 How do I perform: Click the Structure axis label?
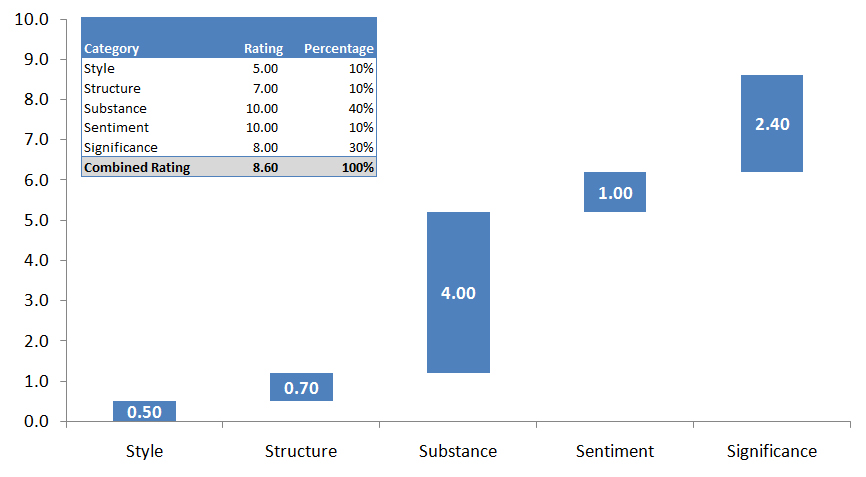click(301, 451)
